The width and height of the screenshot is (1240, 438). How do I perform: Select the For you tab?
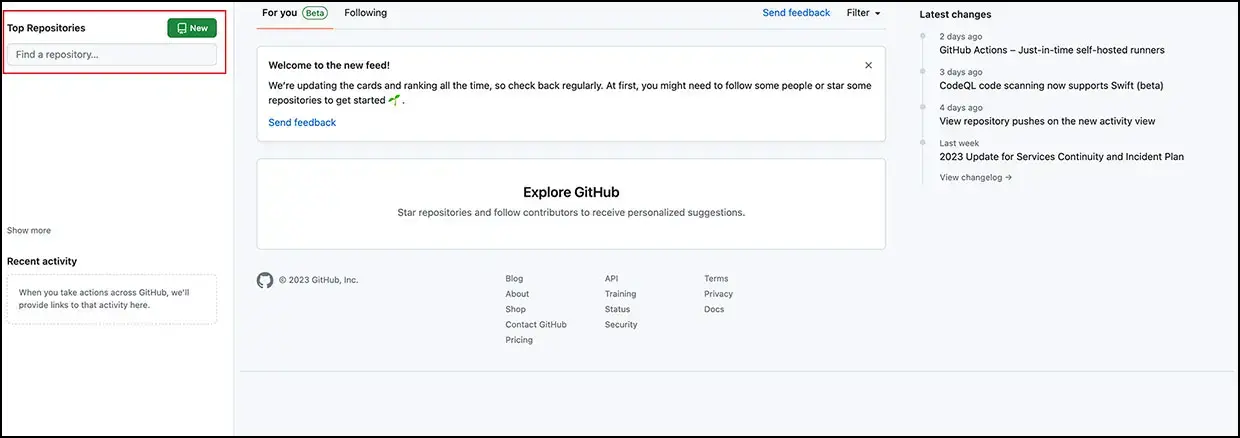click(x=279, y=13)
